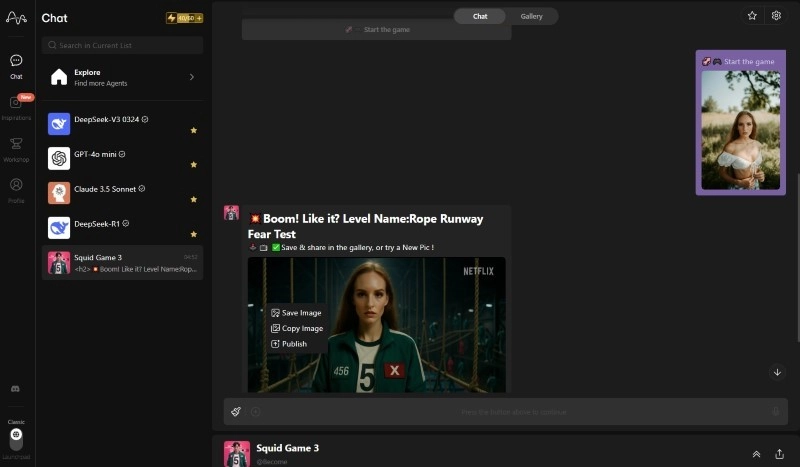Open chat settings gear icon
The height and width of the screenshot is (467, 800).
pos(776,16)
